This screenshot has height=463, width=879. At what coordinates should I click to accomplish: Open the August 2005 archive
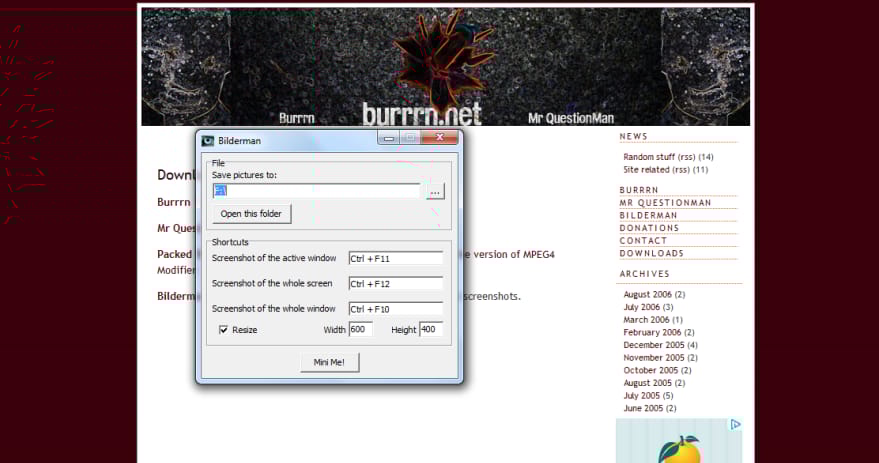pos(647,383)
